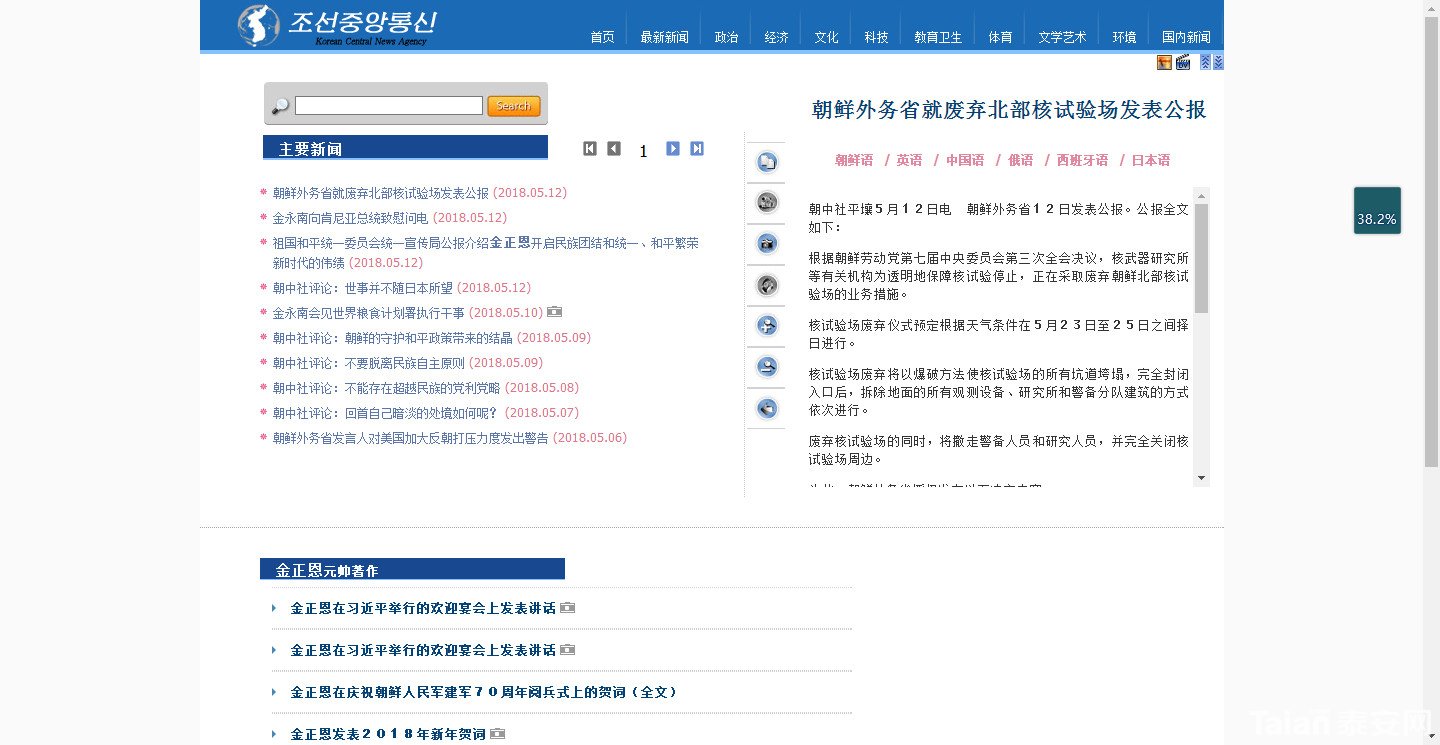The image size is (1440, 745).
Task: Click the 38.2% floating badge
Action: 1377,211
